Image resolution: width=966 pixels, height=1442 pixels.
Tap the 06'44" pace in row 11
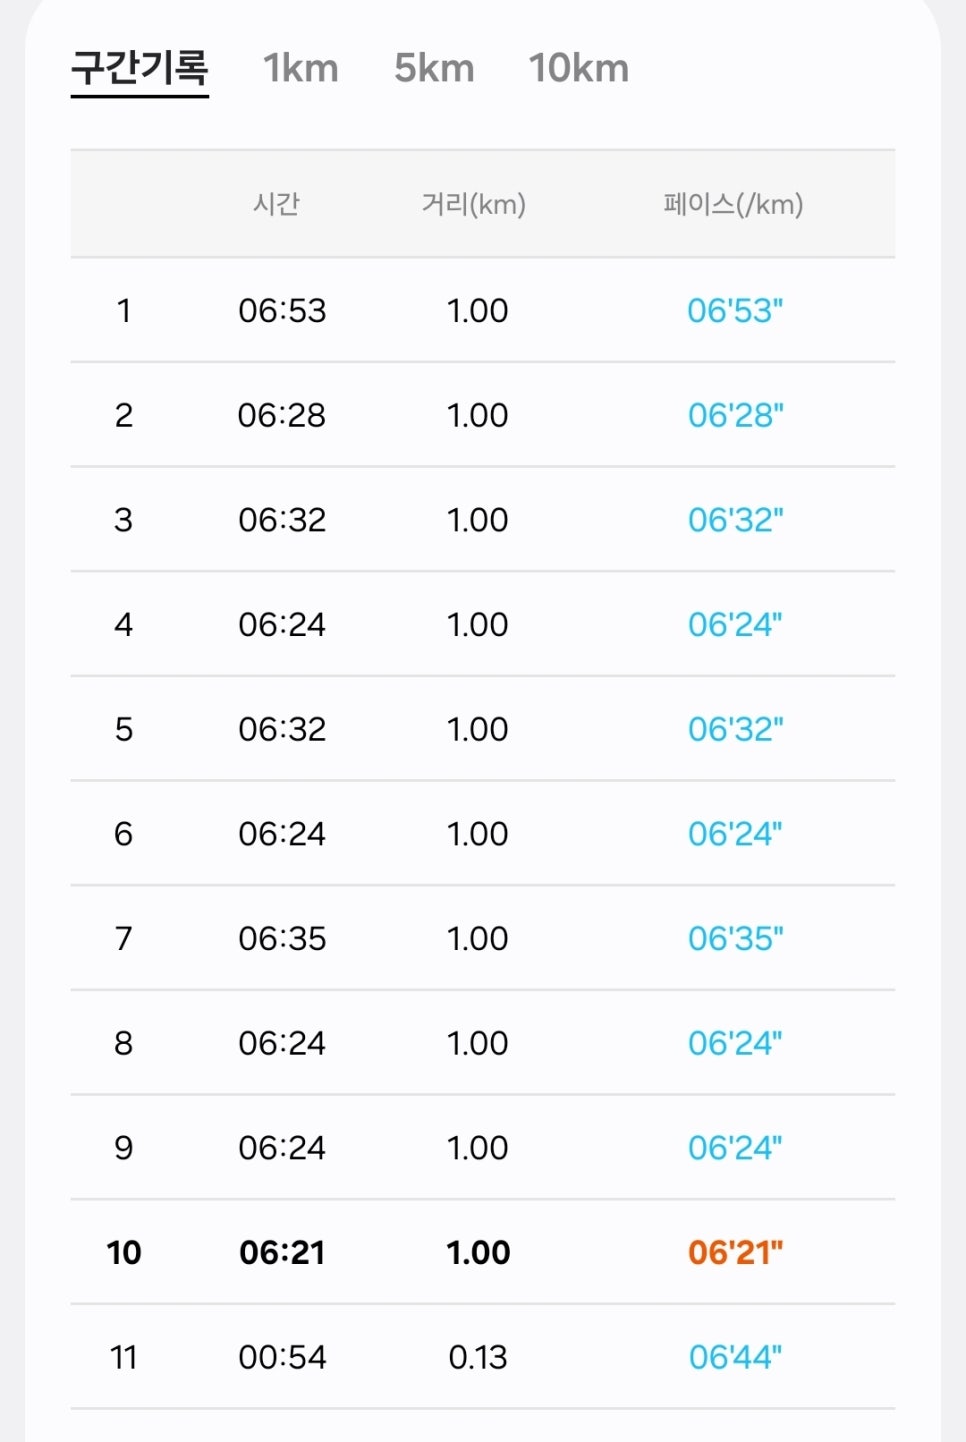(x=735, y=1357)
